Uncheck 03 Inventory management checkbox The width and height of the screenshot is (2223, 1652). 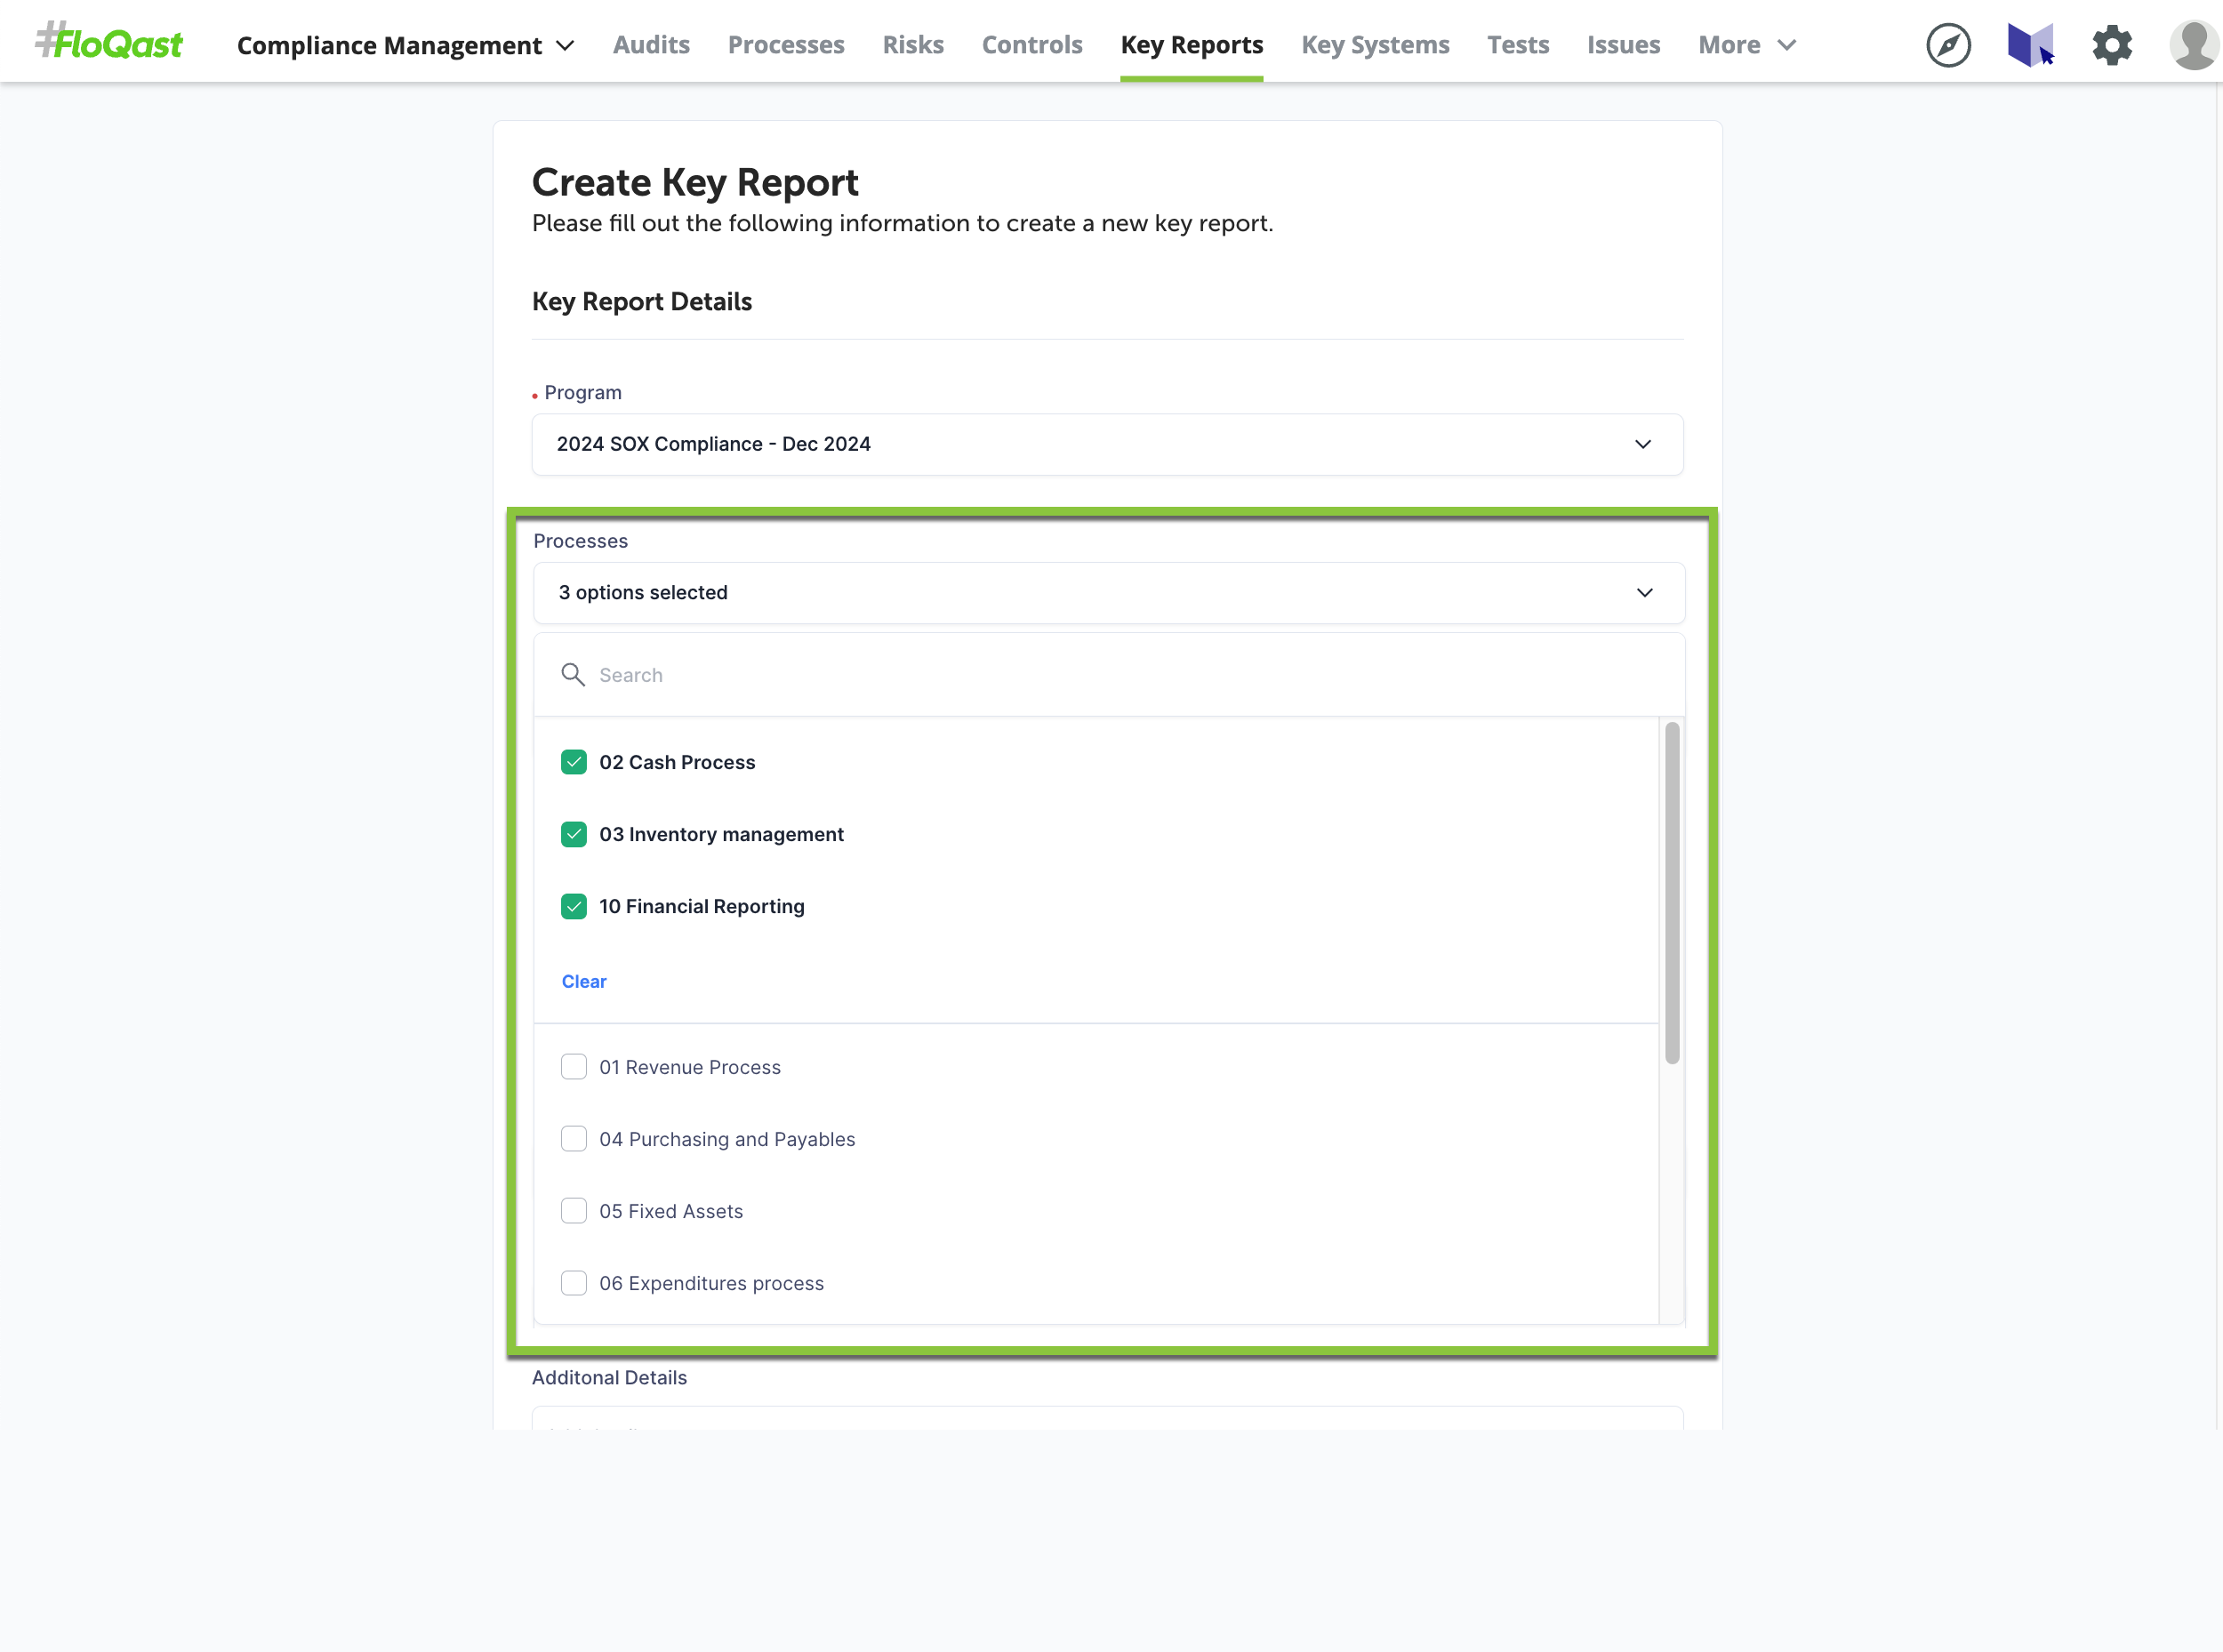click(574, 834)
